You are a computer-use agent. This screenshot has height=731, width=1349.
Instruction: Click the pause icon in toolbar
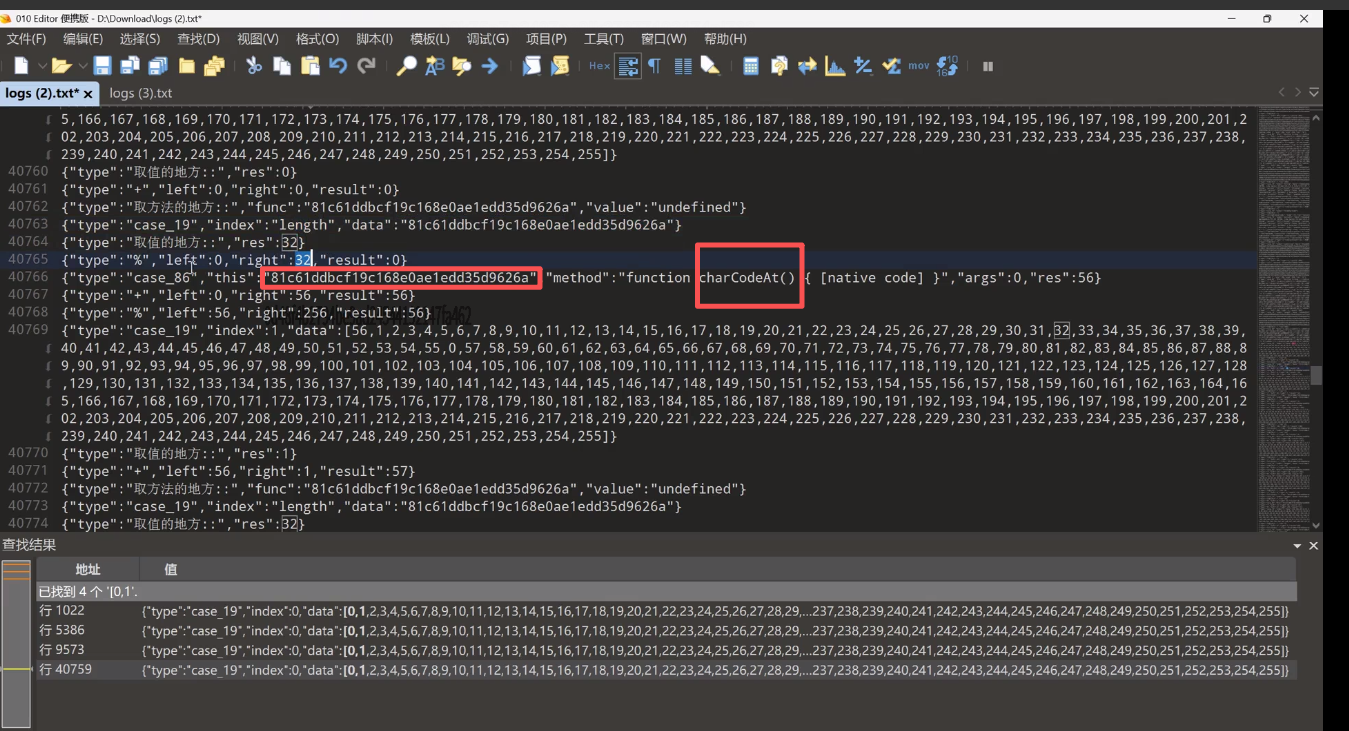[988, 66]
